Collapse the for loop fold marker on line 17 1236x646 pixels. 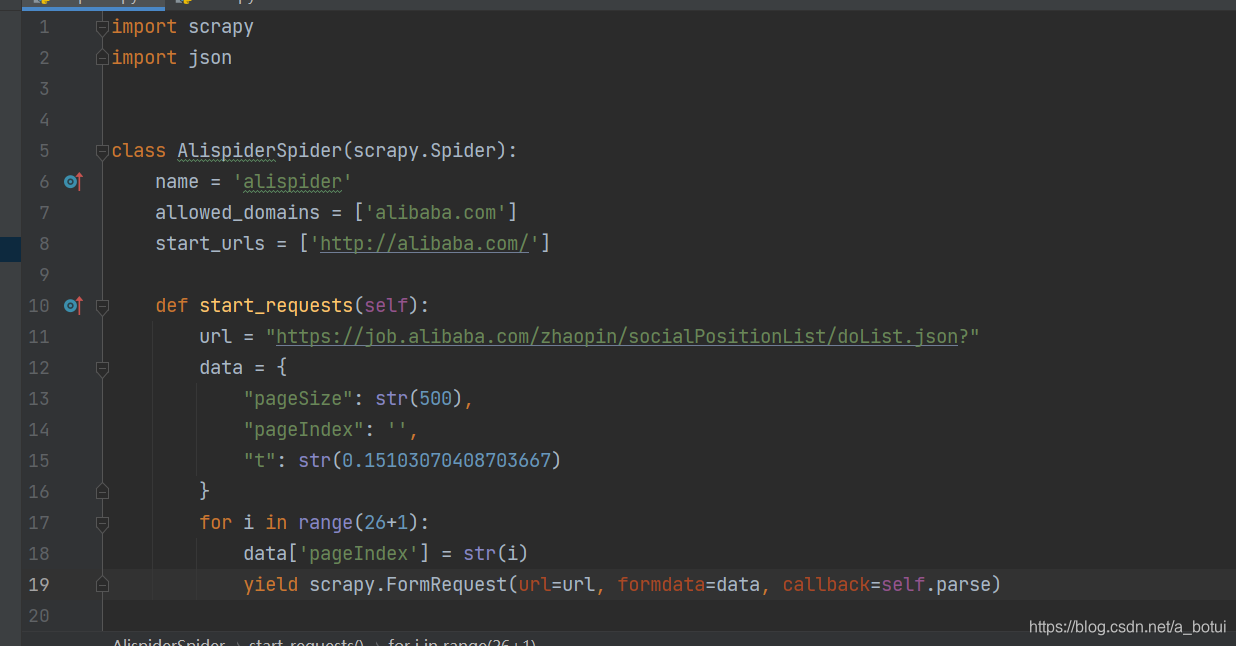[102, 523]
